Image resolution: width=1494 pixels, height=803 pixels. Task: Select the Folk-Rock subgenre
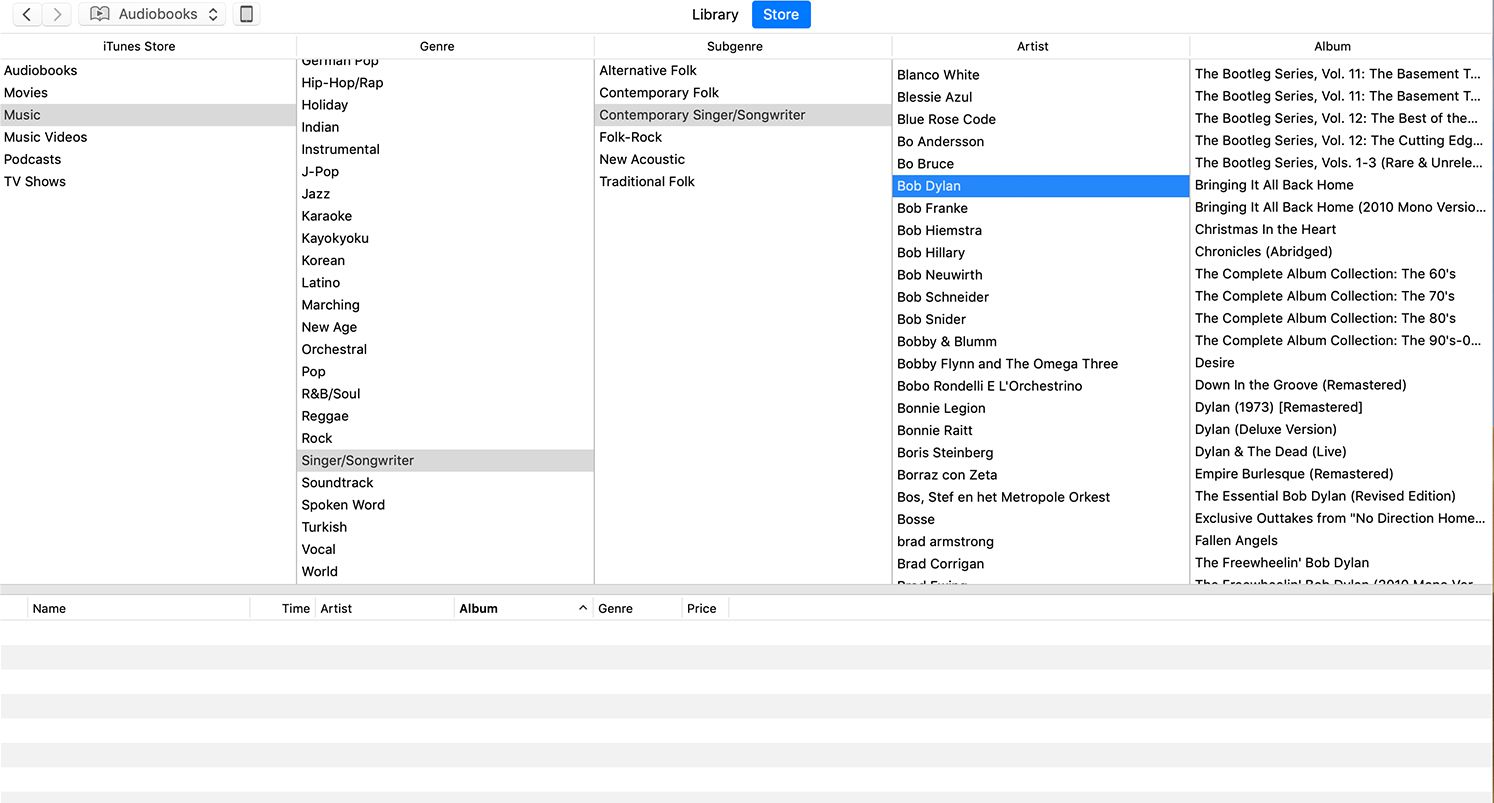tap(743, 137)
